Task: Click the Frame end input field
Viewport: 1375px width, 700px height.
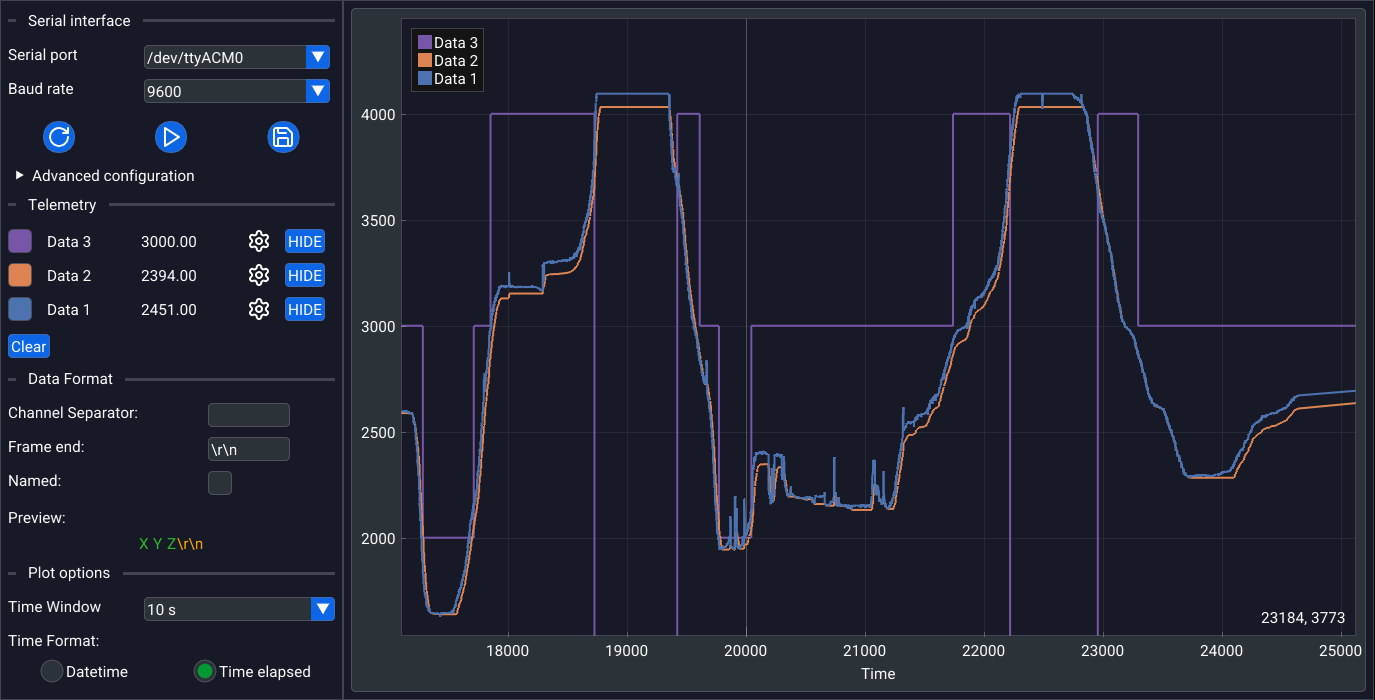Action: coord(248,449)
